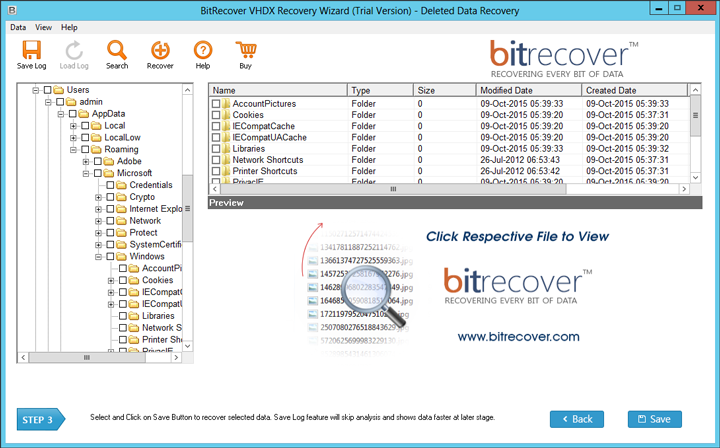Click the Credentials folder icon
Screen dimensions: 720x448
121,185
